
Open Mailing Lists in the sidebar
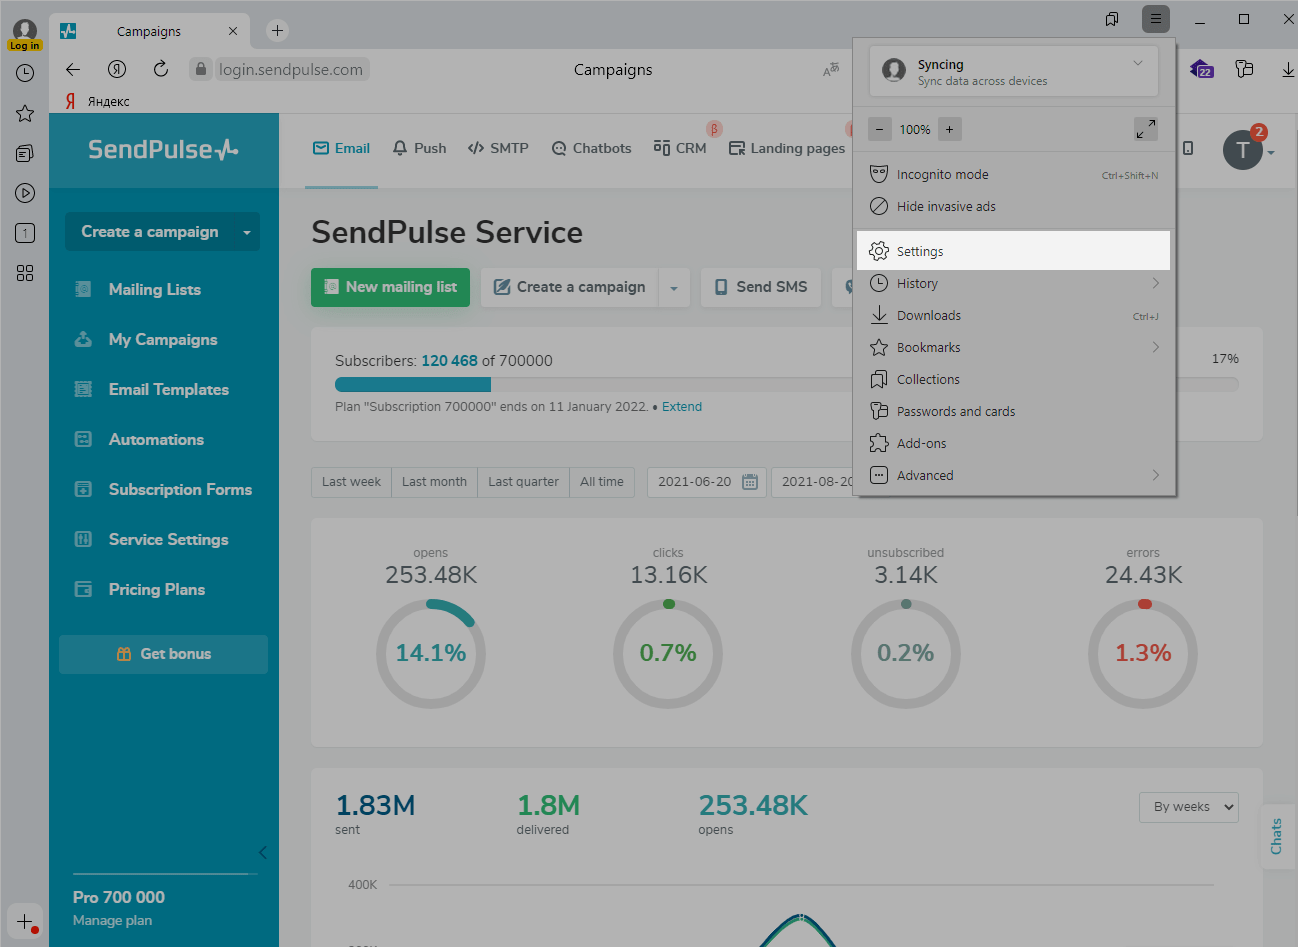[154, 289]
